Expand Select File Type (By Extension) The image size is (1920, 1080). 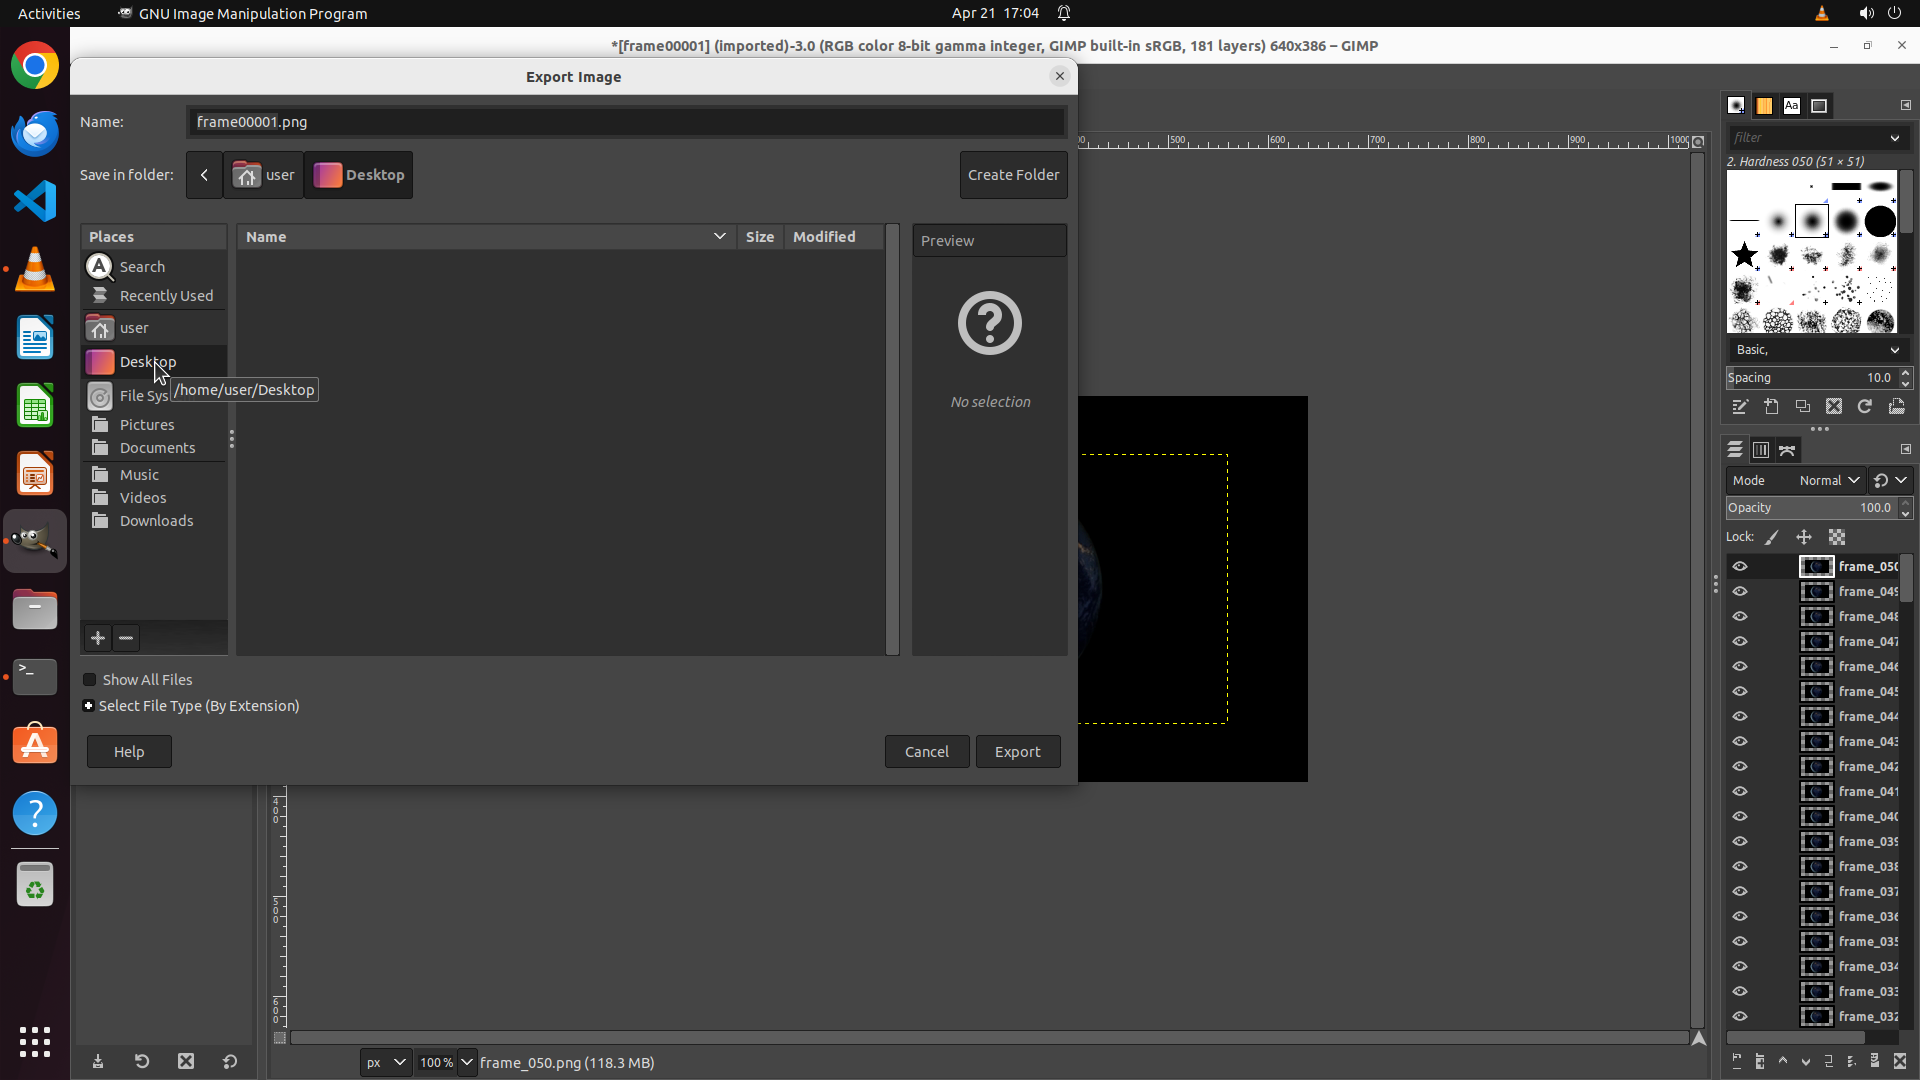[89, 706]
